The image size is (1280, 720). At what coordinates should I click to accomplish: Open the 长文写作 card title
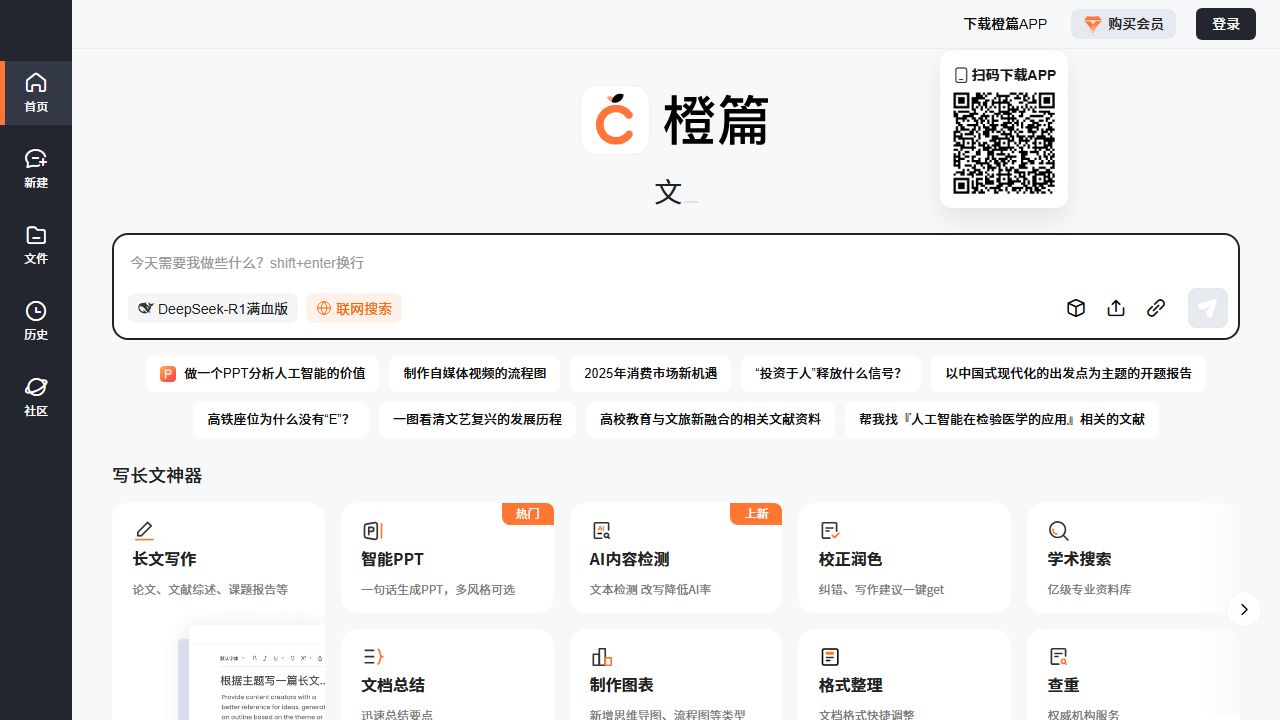point(164,559)
